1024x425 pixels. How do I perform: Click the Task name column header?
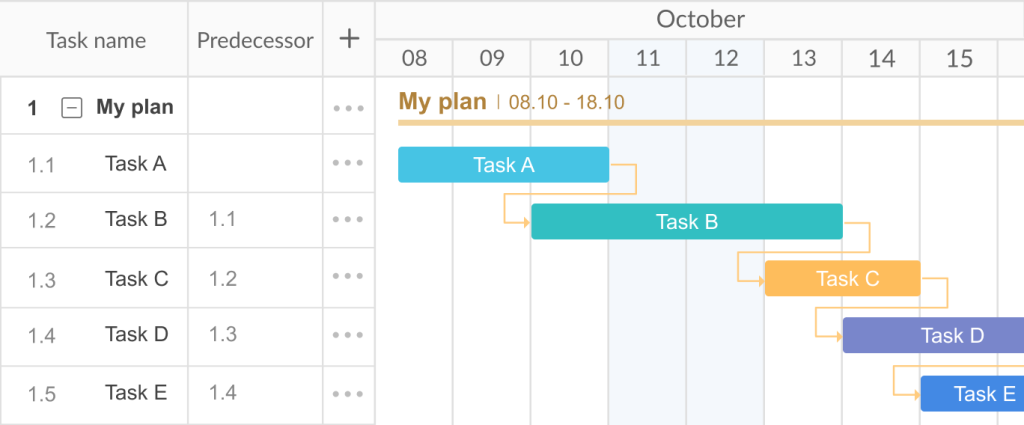click(96, 41)
